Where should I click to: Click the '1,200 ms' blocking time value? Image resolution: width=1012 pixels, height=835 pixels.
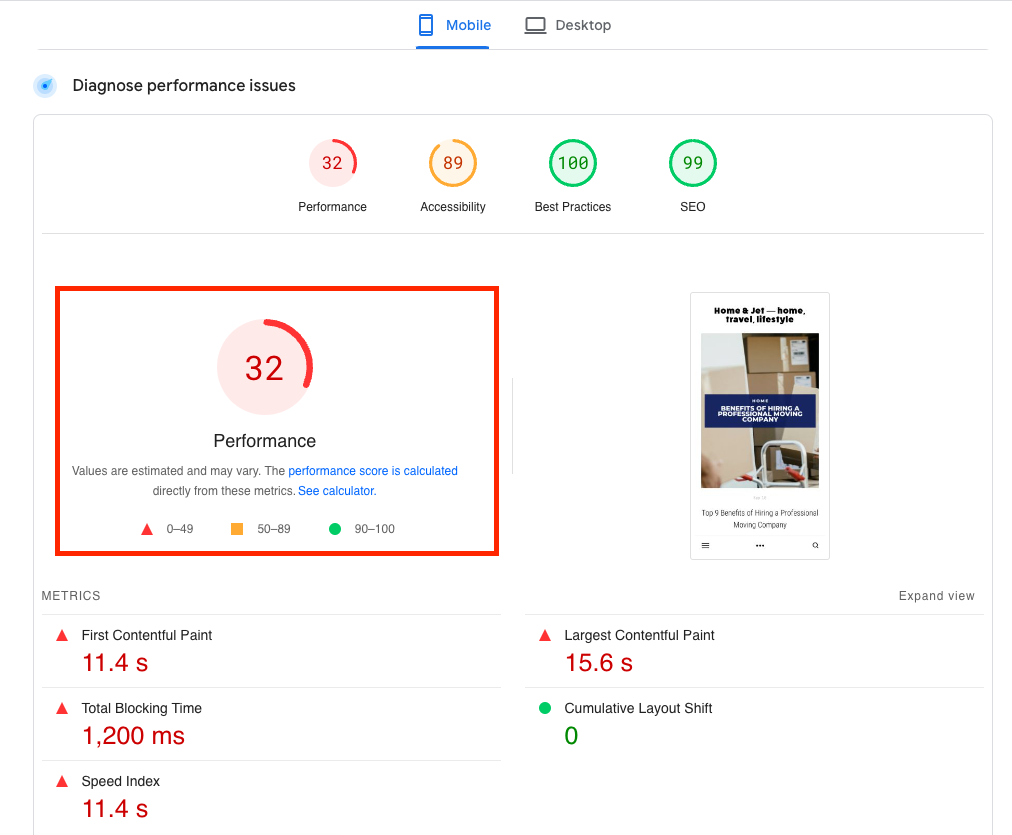coord(134,736)
